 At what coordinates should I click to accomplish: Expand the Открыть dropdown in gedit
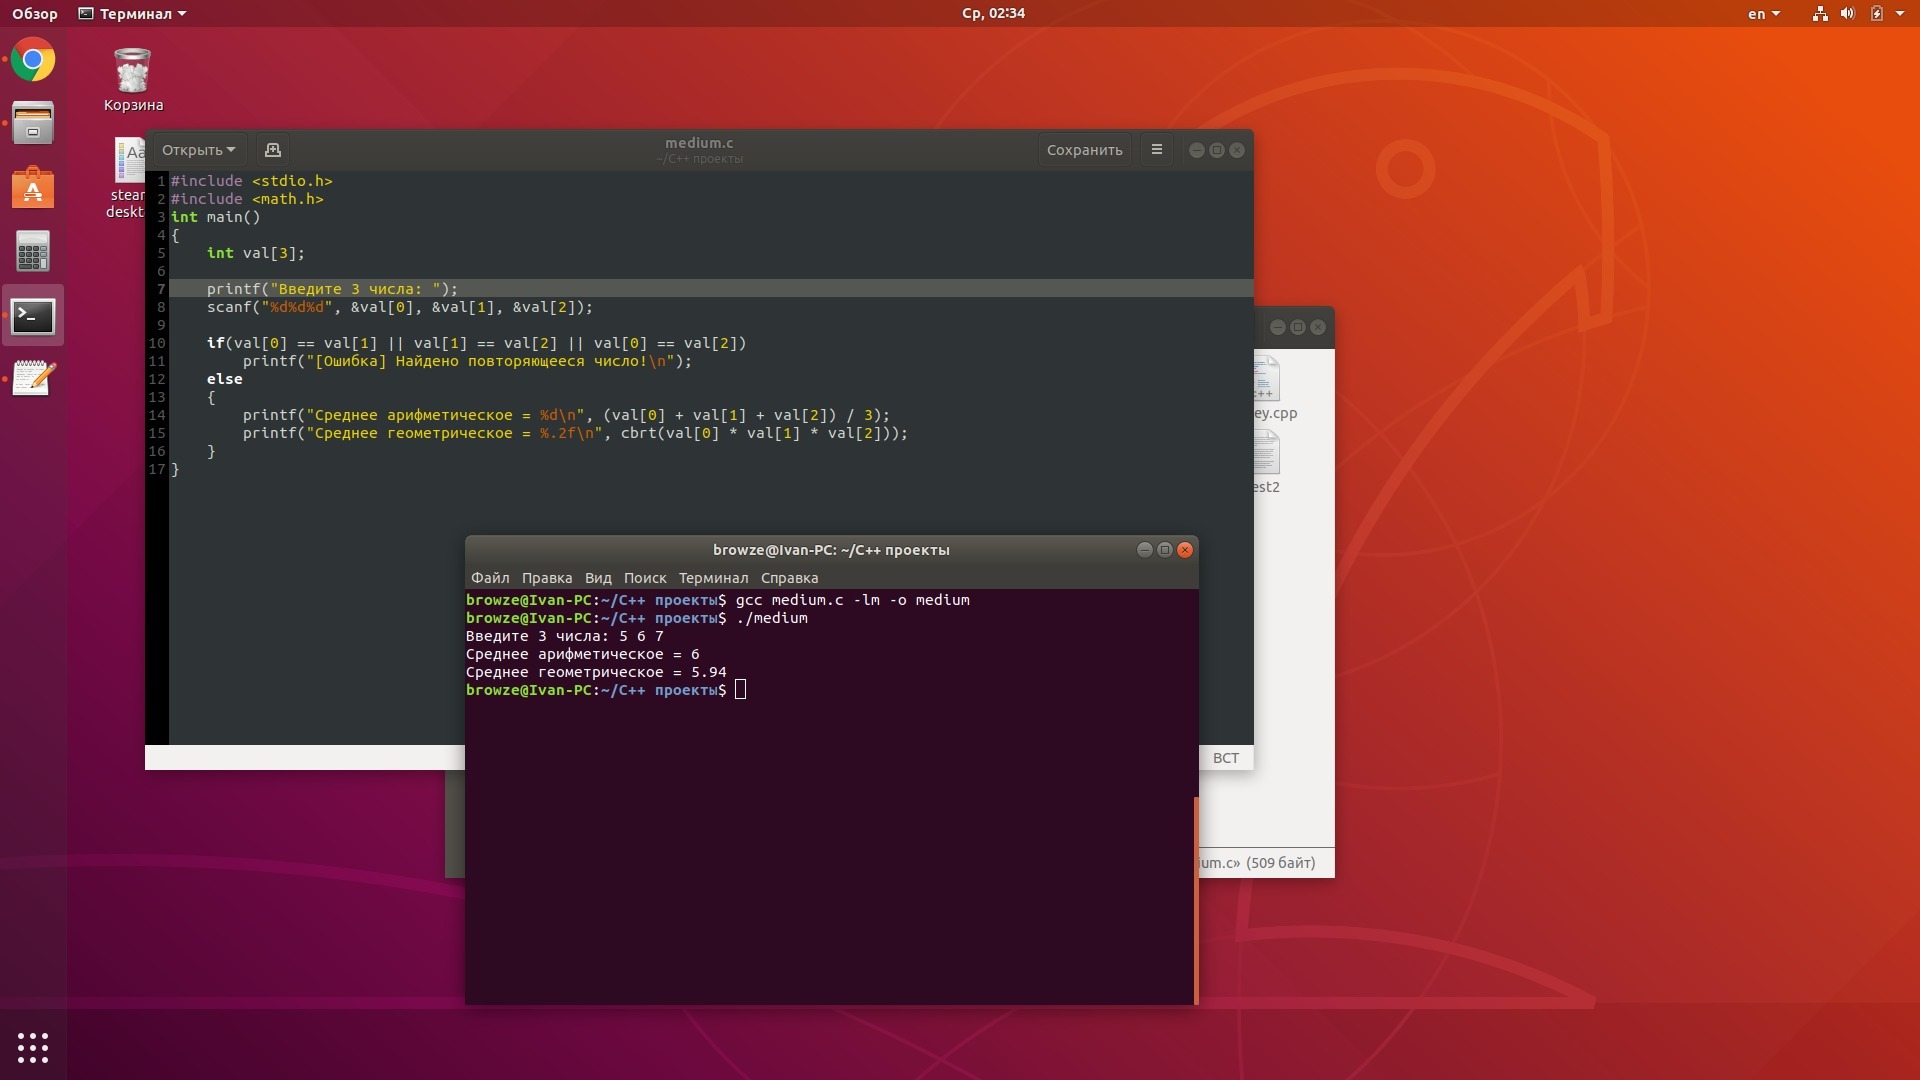[x=198, y=150]
